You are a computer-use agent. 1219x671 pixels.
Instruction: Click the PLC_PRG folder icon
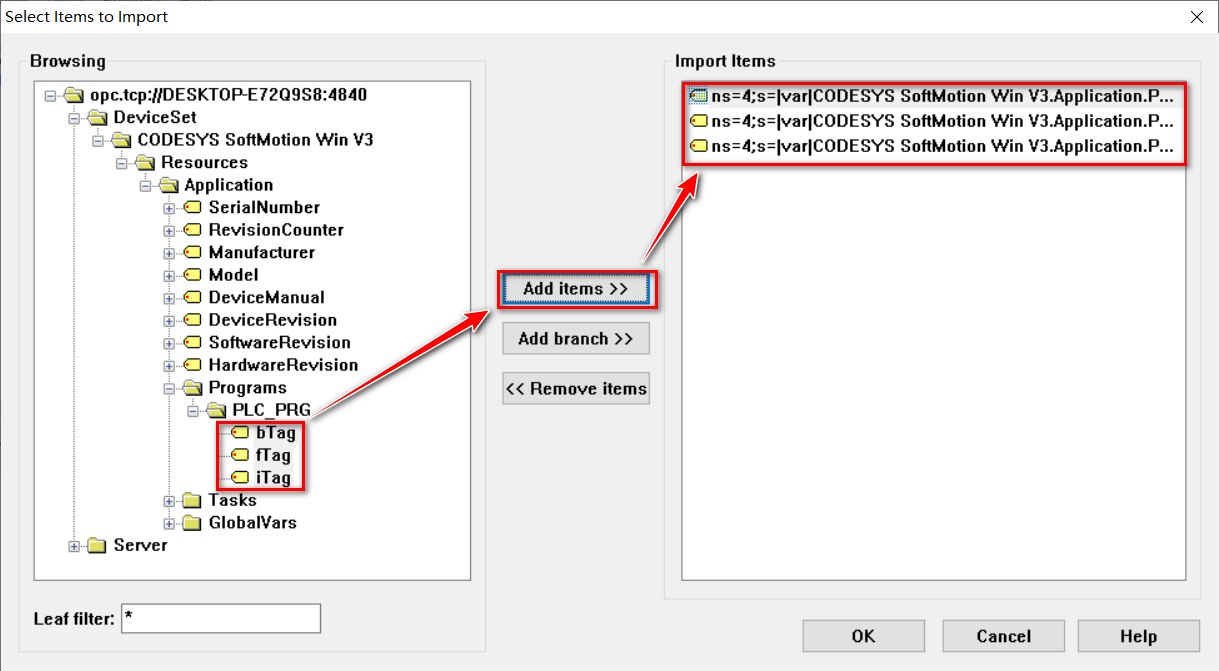click(217, 410)
